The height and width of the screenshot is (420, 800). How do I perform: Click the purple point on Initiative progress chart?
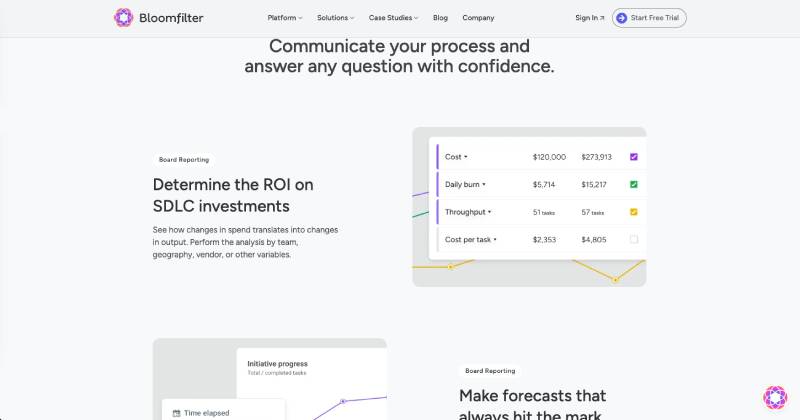343,401
